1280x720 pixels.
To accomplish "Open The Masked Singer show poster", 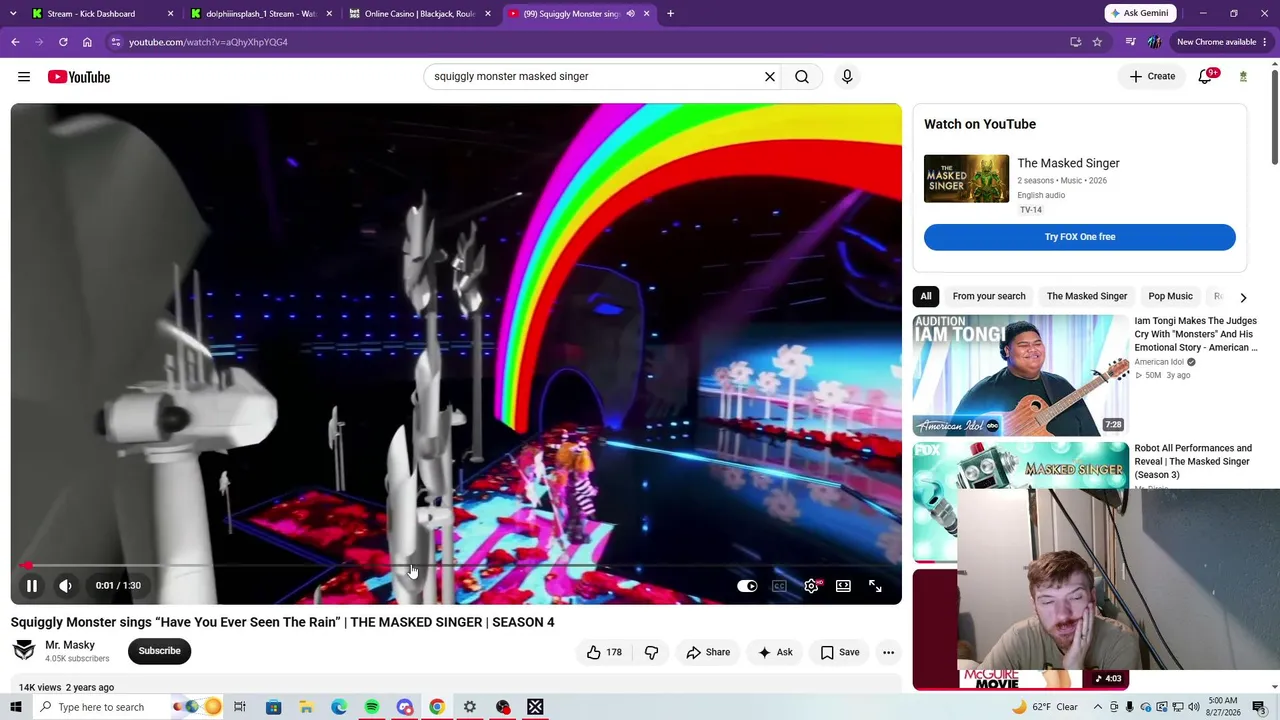I will 966,179.
